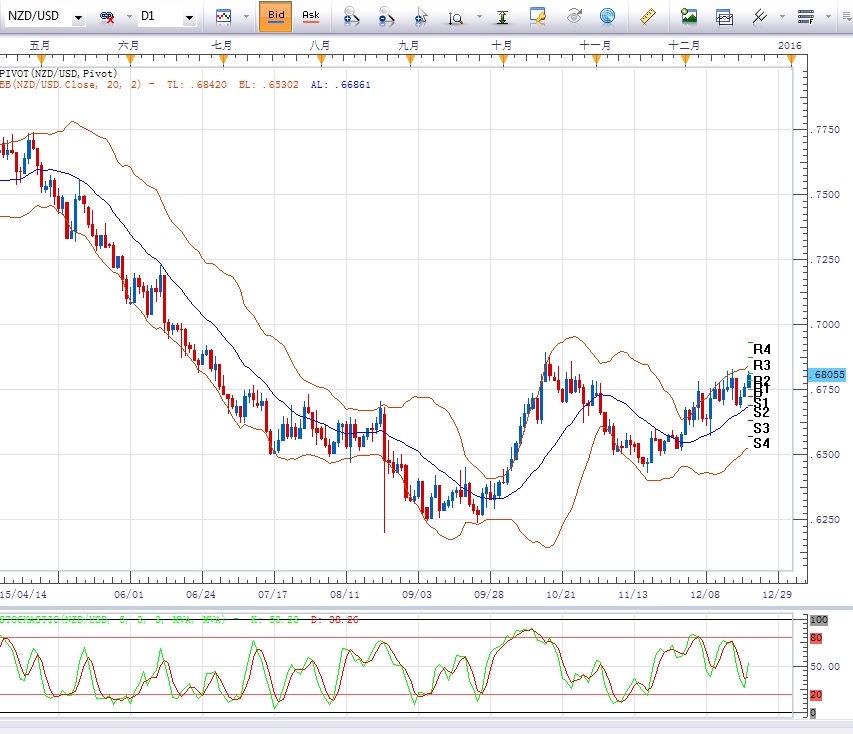Open the chart type icon
The height and width of the screenshot is (734, 853).
[x=223, y=17]
